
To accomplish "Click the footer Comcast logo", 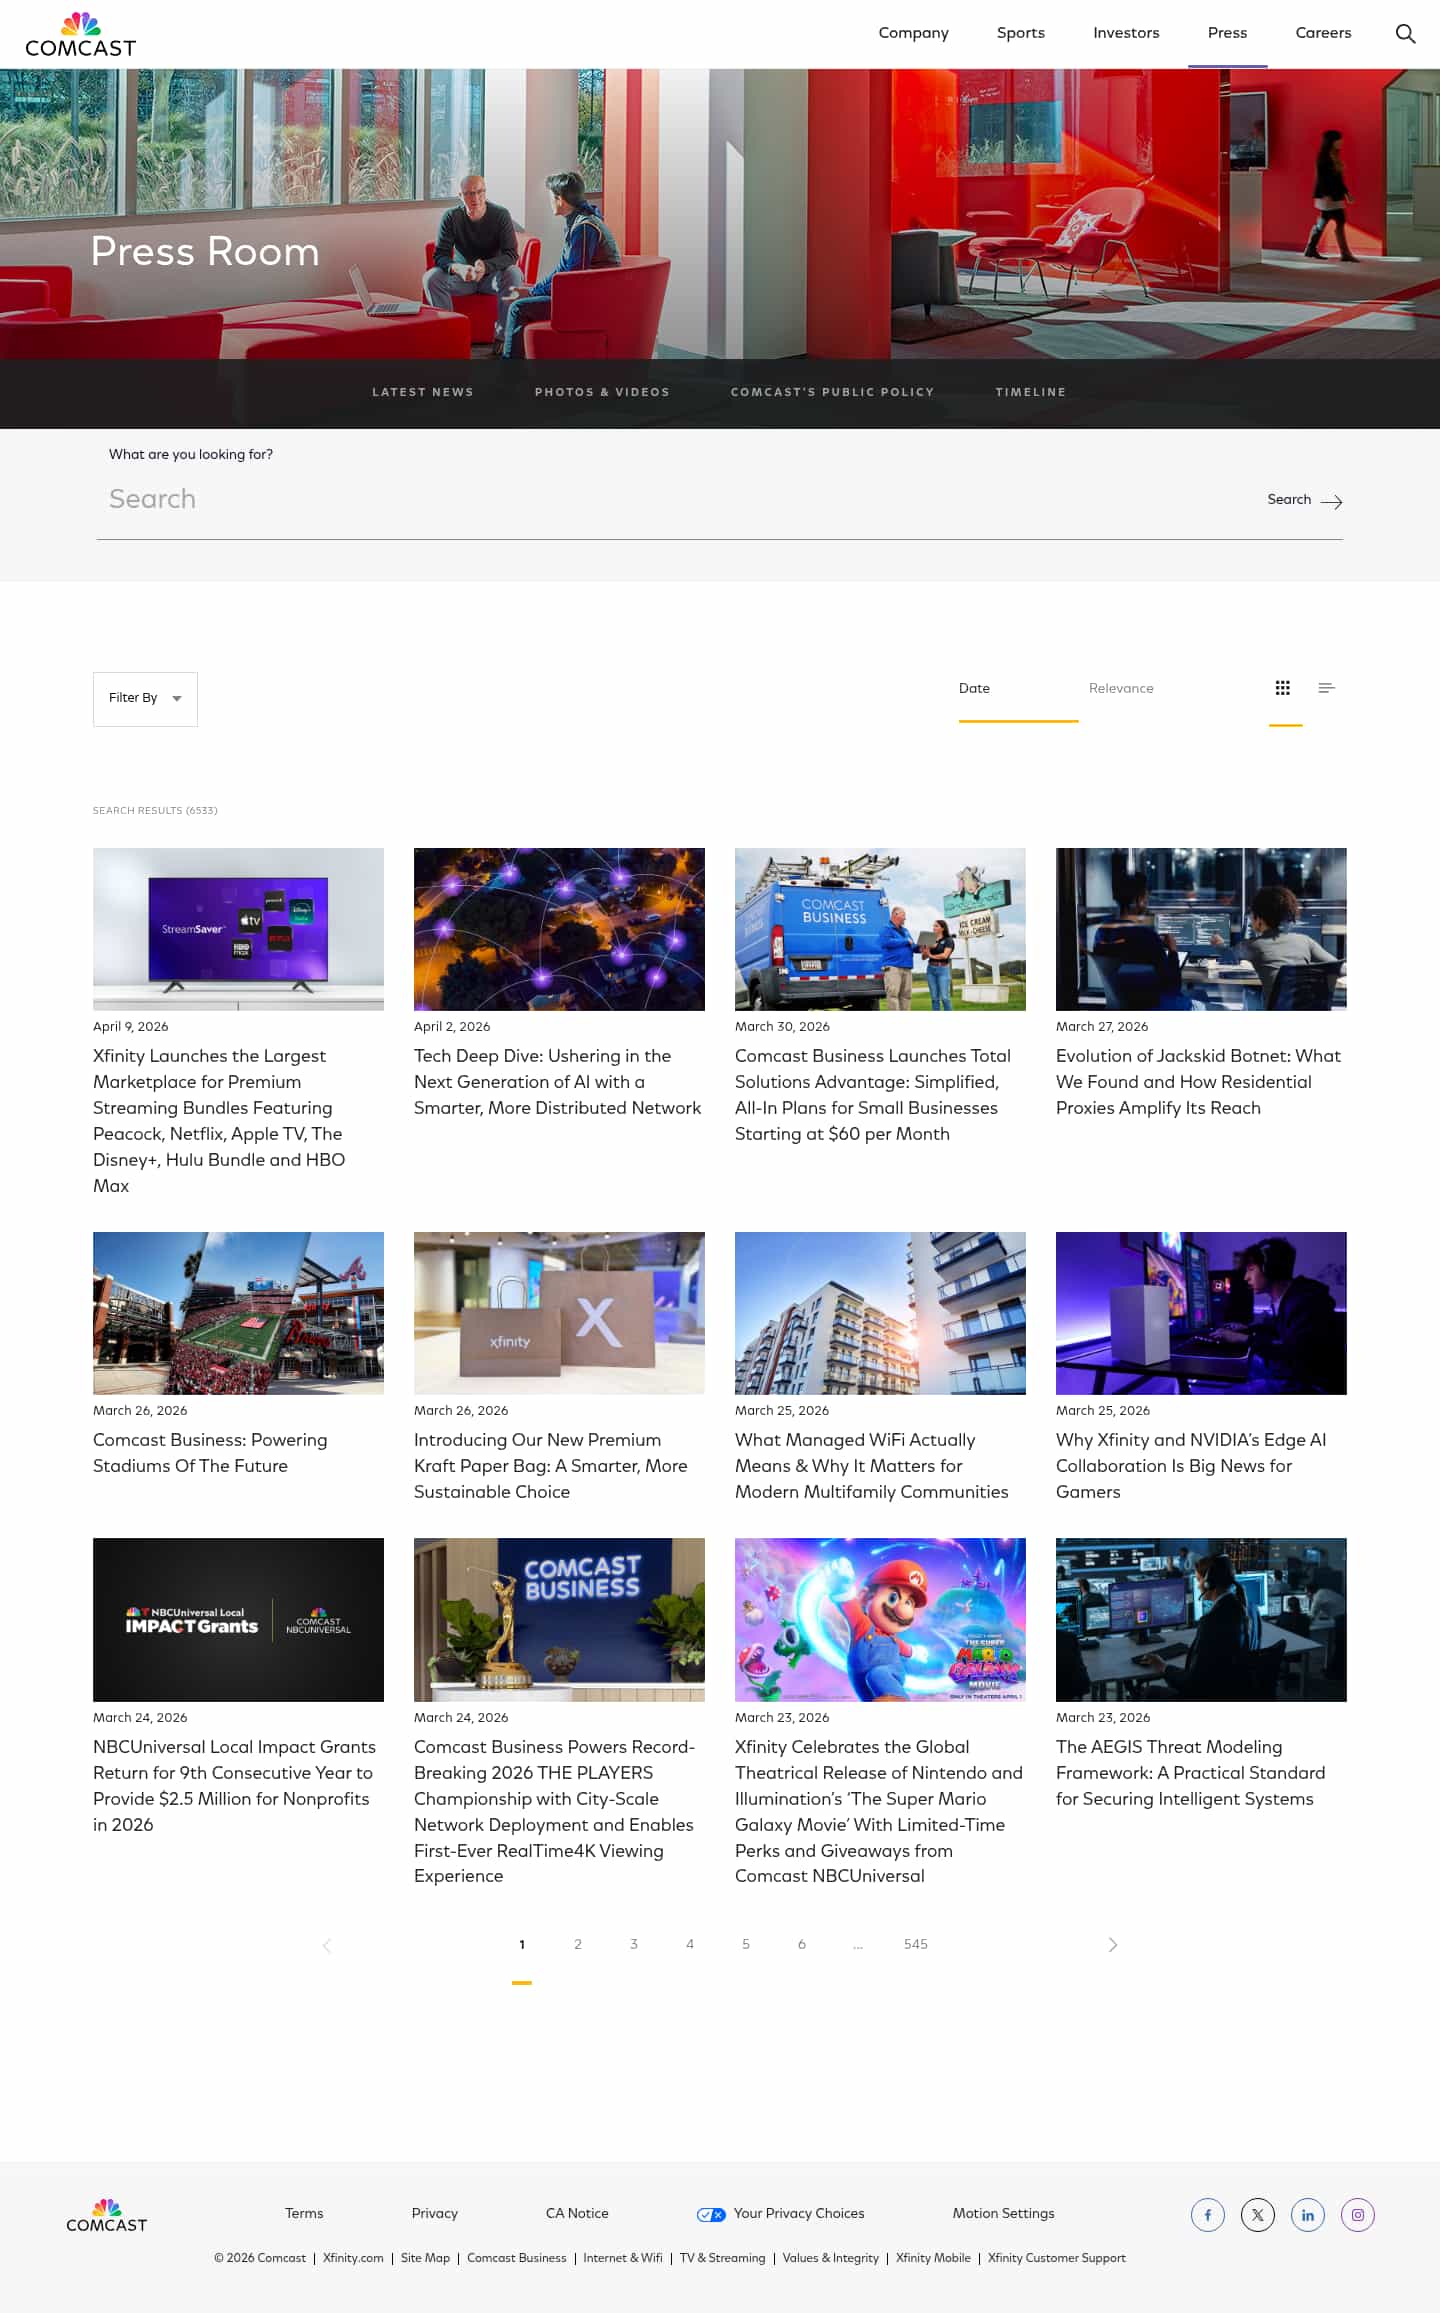I will coord(106,2216).
